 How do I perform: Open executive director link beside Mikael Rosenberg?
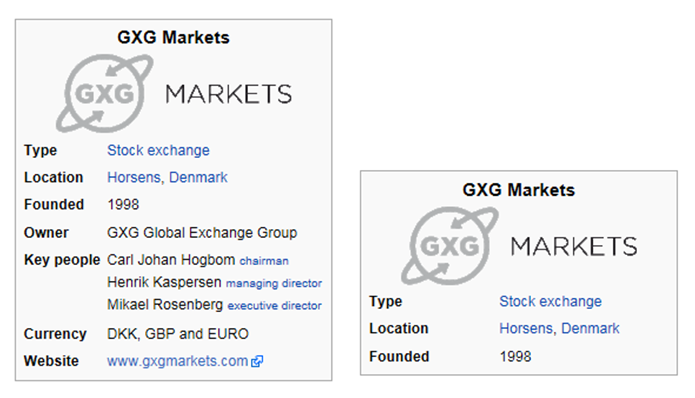coord(274,305)
